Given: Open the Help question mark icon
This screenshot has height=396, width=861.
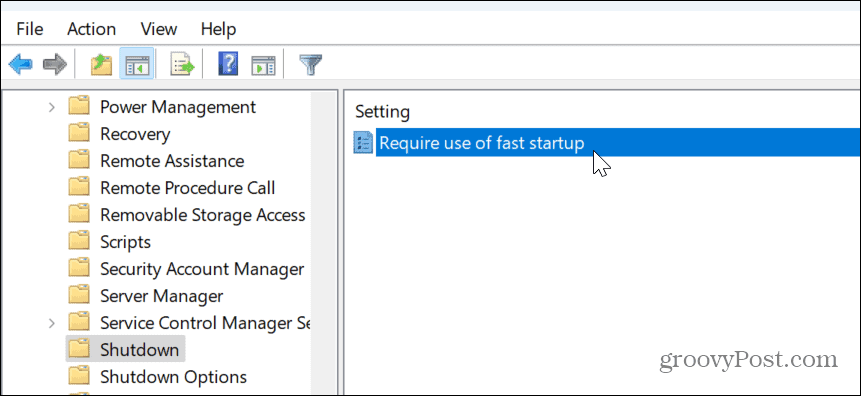Looking at the screenshot, I should (x=228, y=65).
